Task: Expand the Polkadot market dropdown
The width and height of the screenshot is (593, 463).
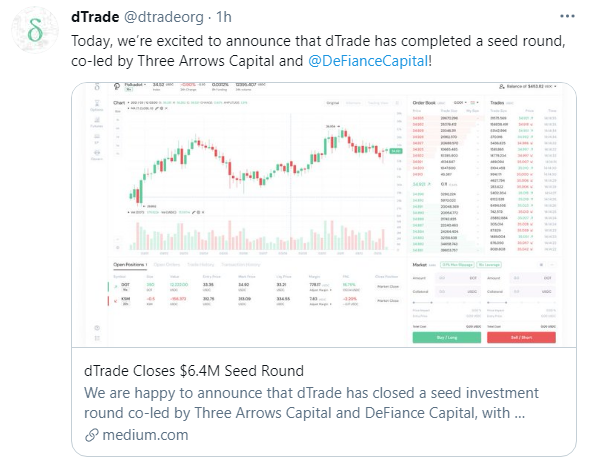Action: (x=135, y=85)
